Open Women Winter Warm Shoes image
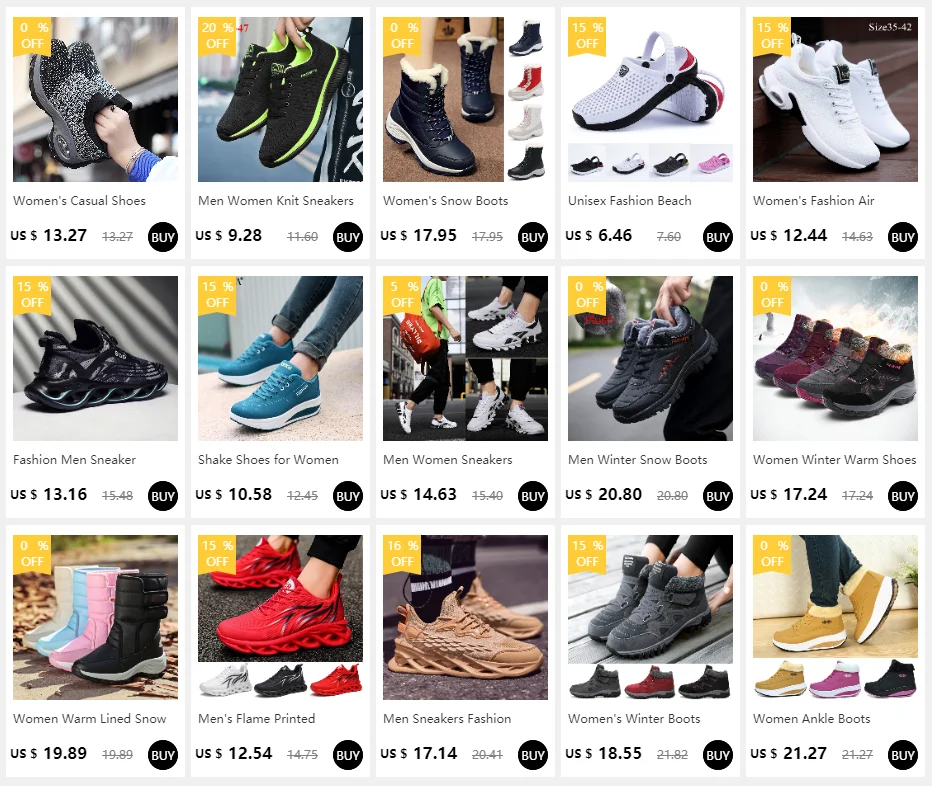 click(x=835, y=358)
